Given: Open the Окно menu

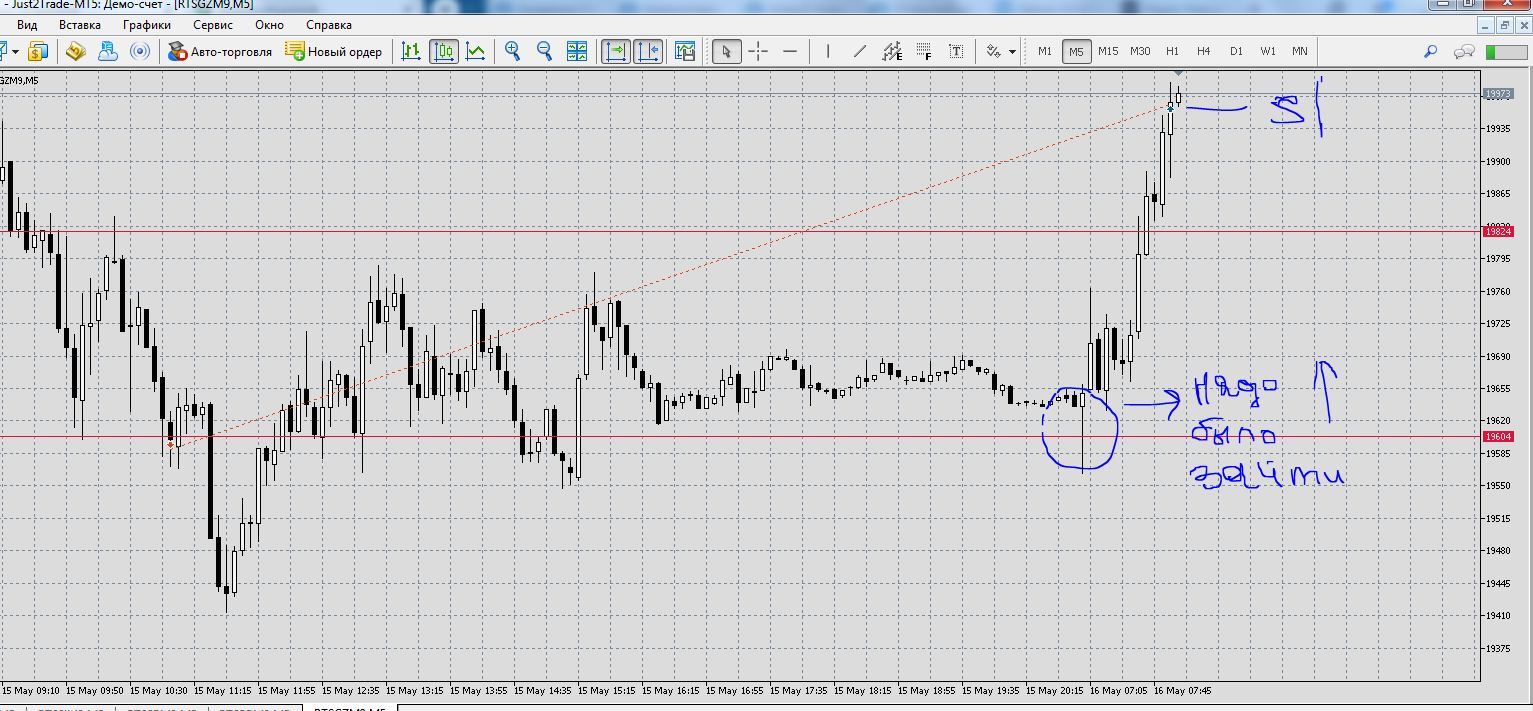Looking at the screenshot, I should (269, 25).
